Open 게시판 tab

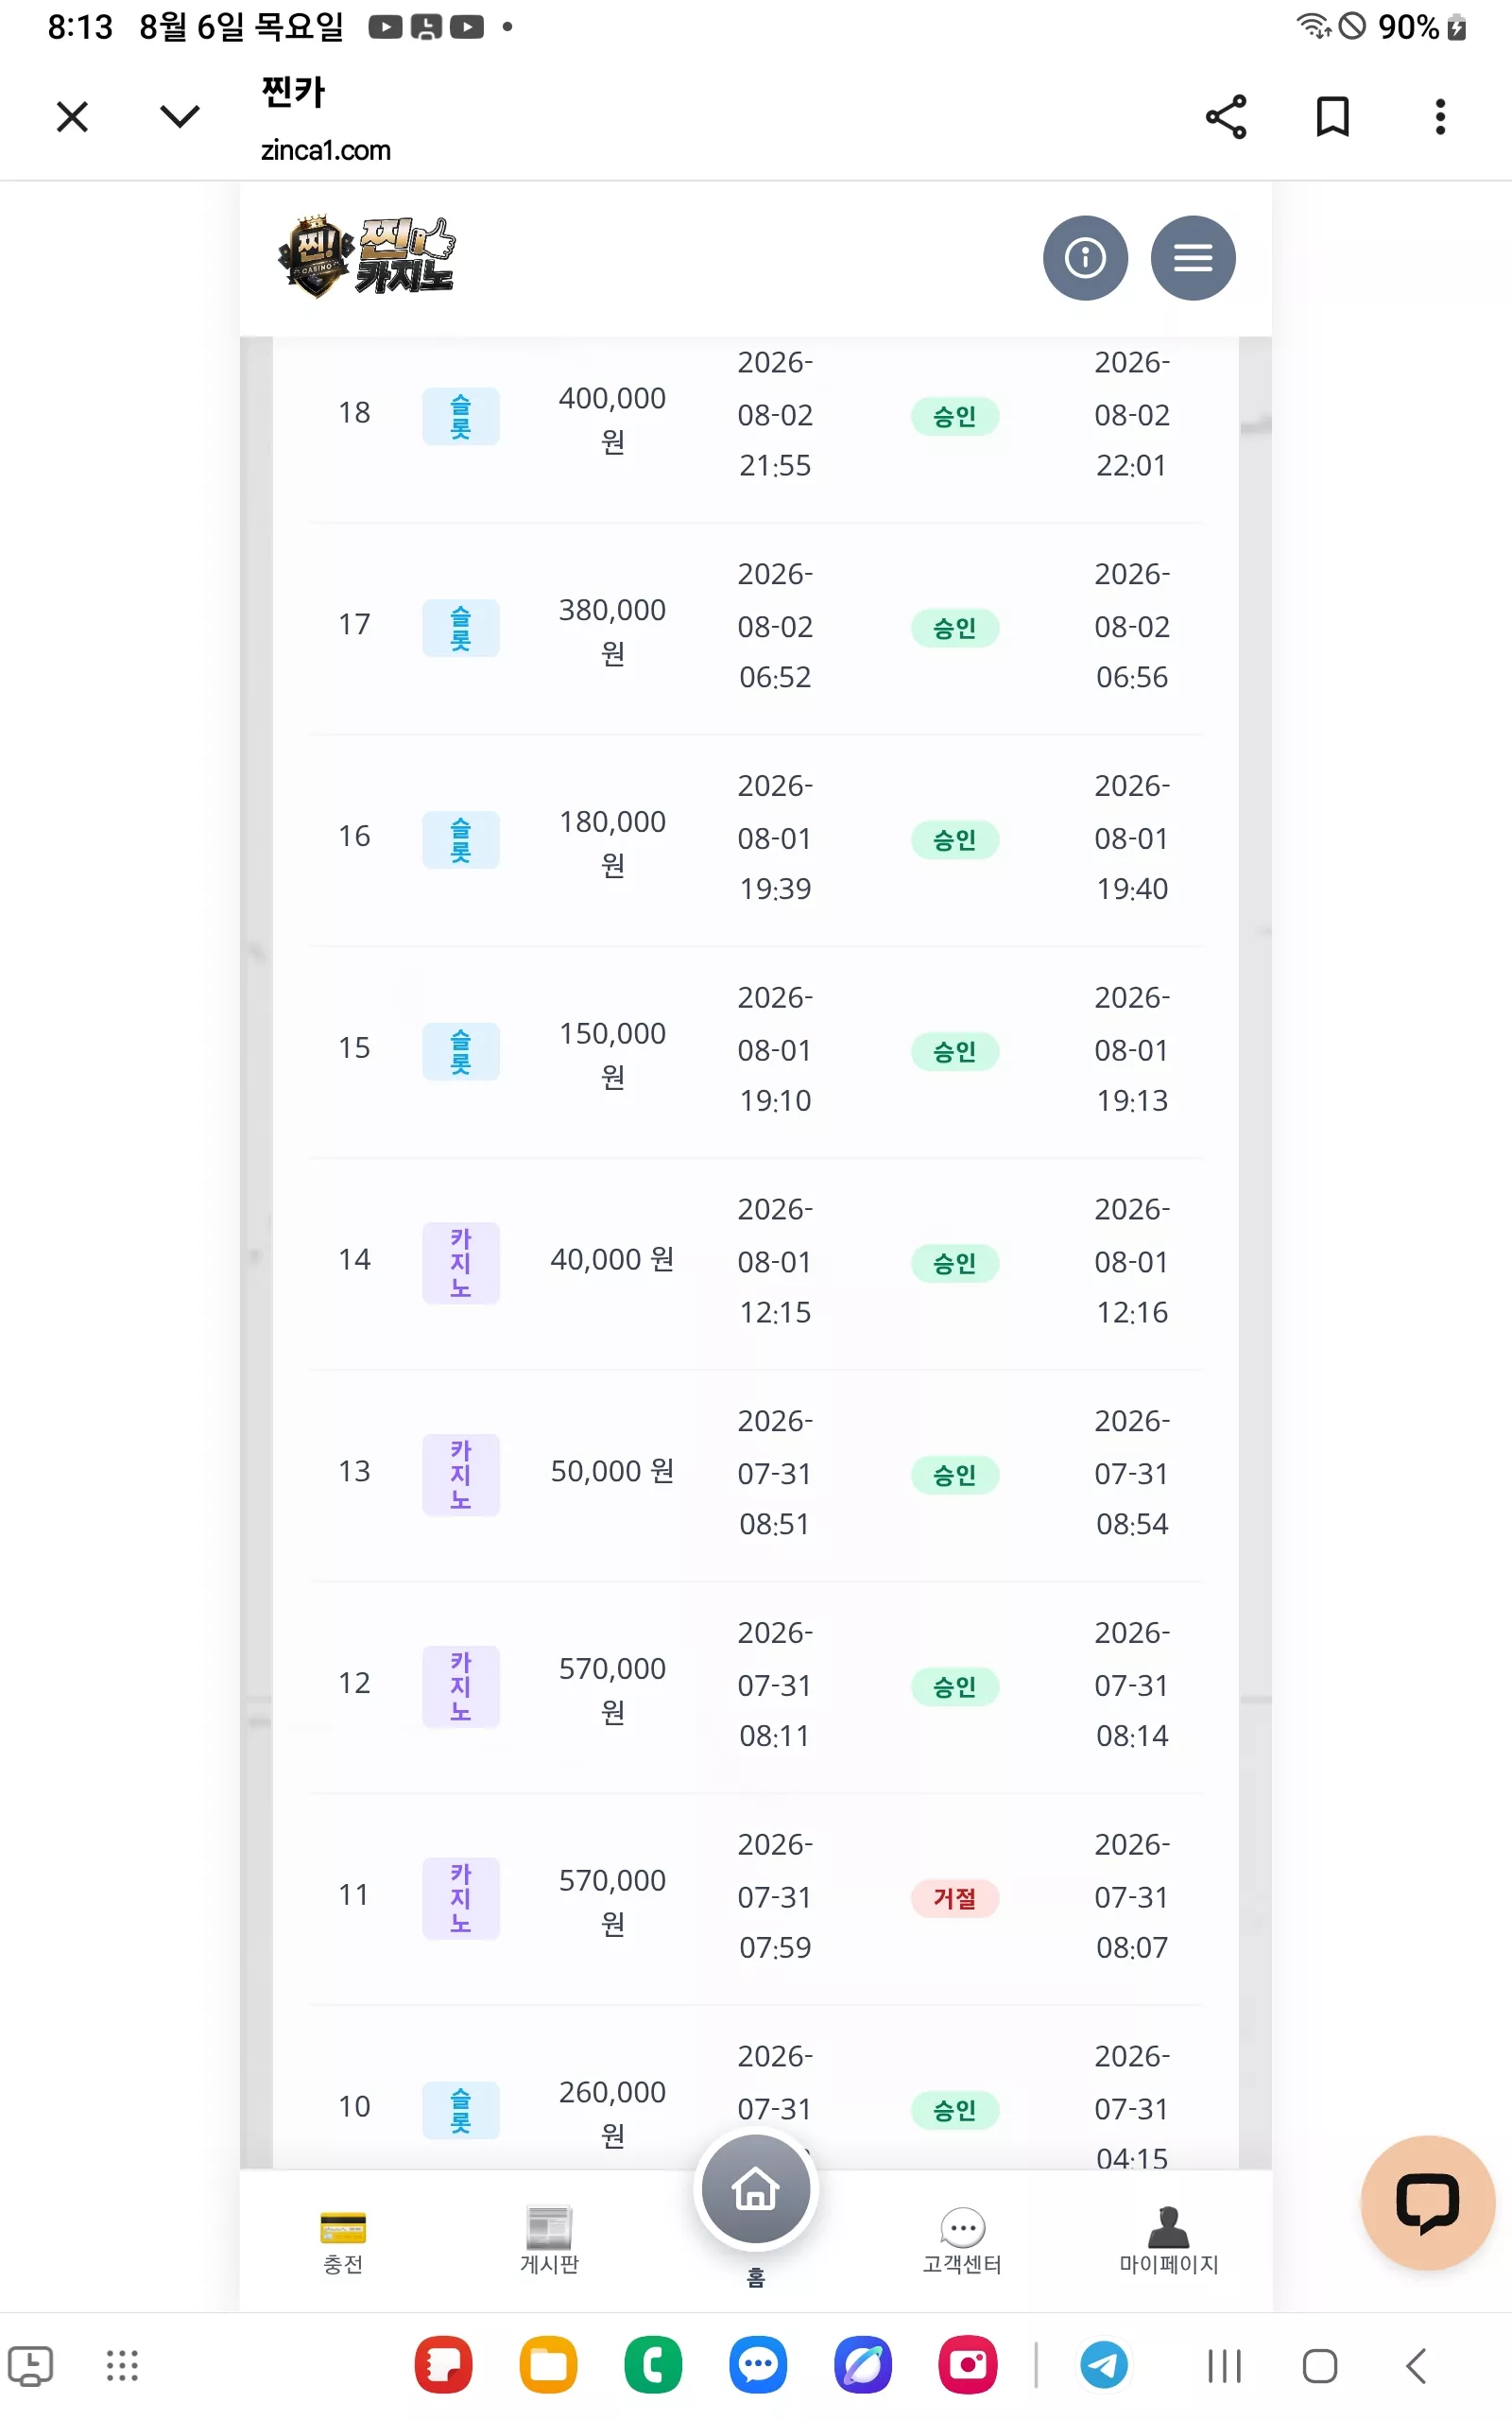(x=549, y=2242)
